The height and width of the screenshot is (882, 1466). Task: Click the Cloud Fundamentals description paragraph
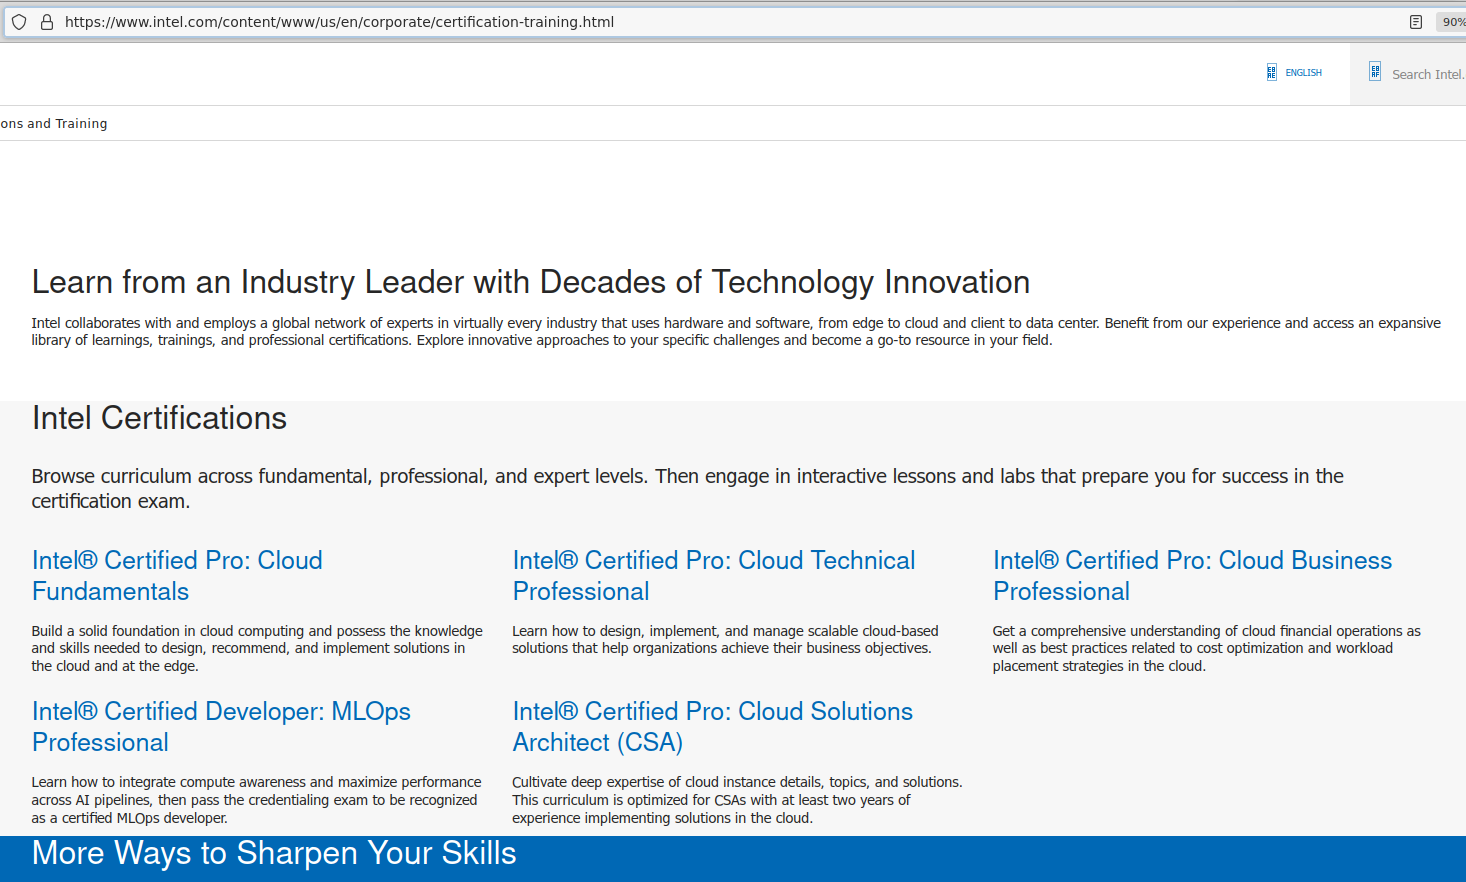pos(257,648)
